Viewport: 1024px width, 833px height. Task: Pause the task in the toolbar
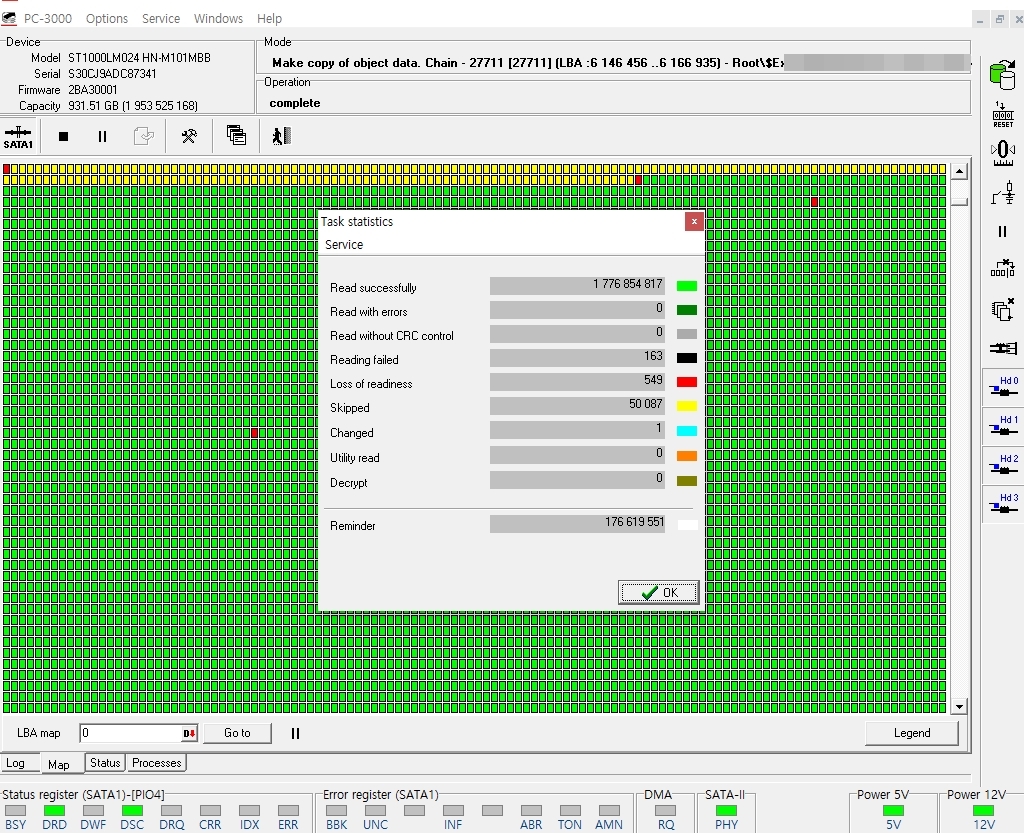point(103,136)
